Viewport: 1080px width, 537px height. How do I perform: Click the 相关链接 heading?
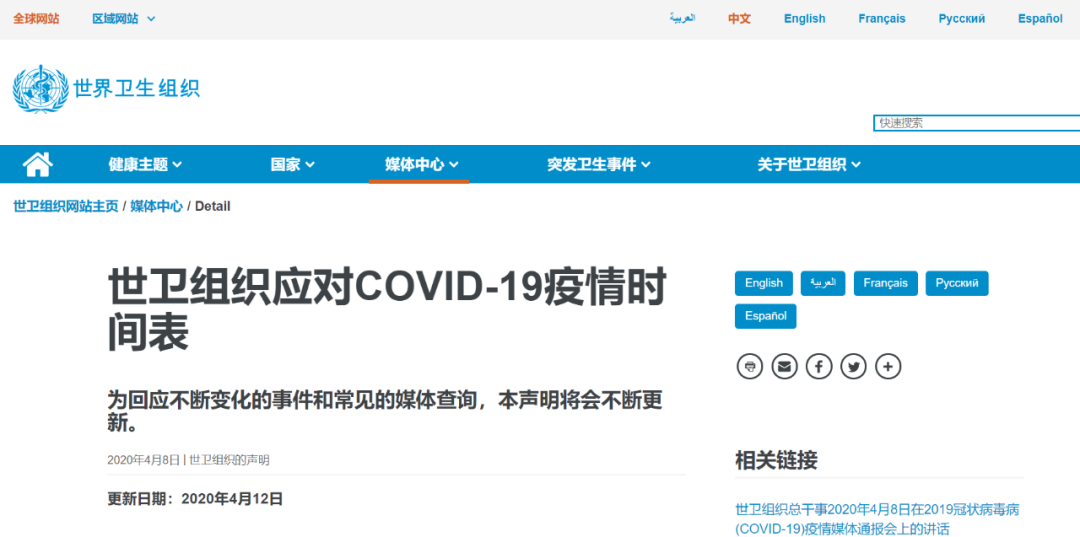pos(776,460)
